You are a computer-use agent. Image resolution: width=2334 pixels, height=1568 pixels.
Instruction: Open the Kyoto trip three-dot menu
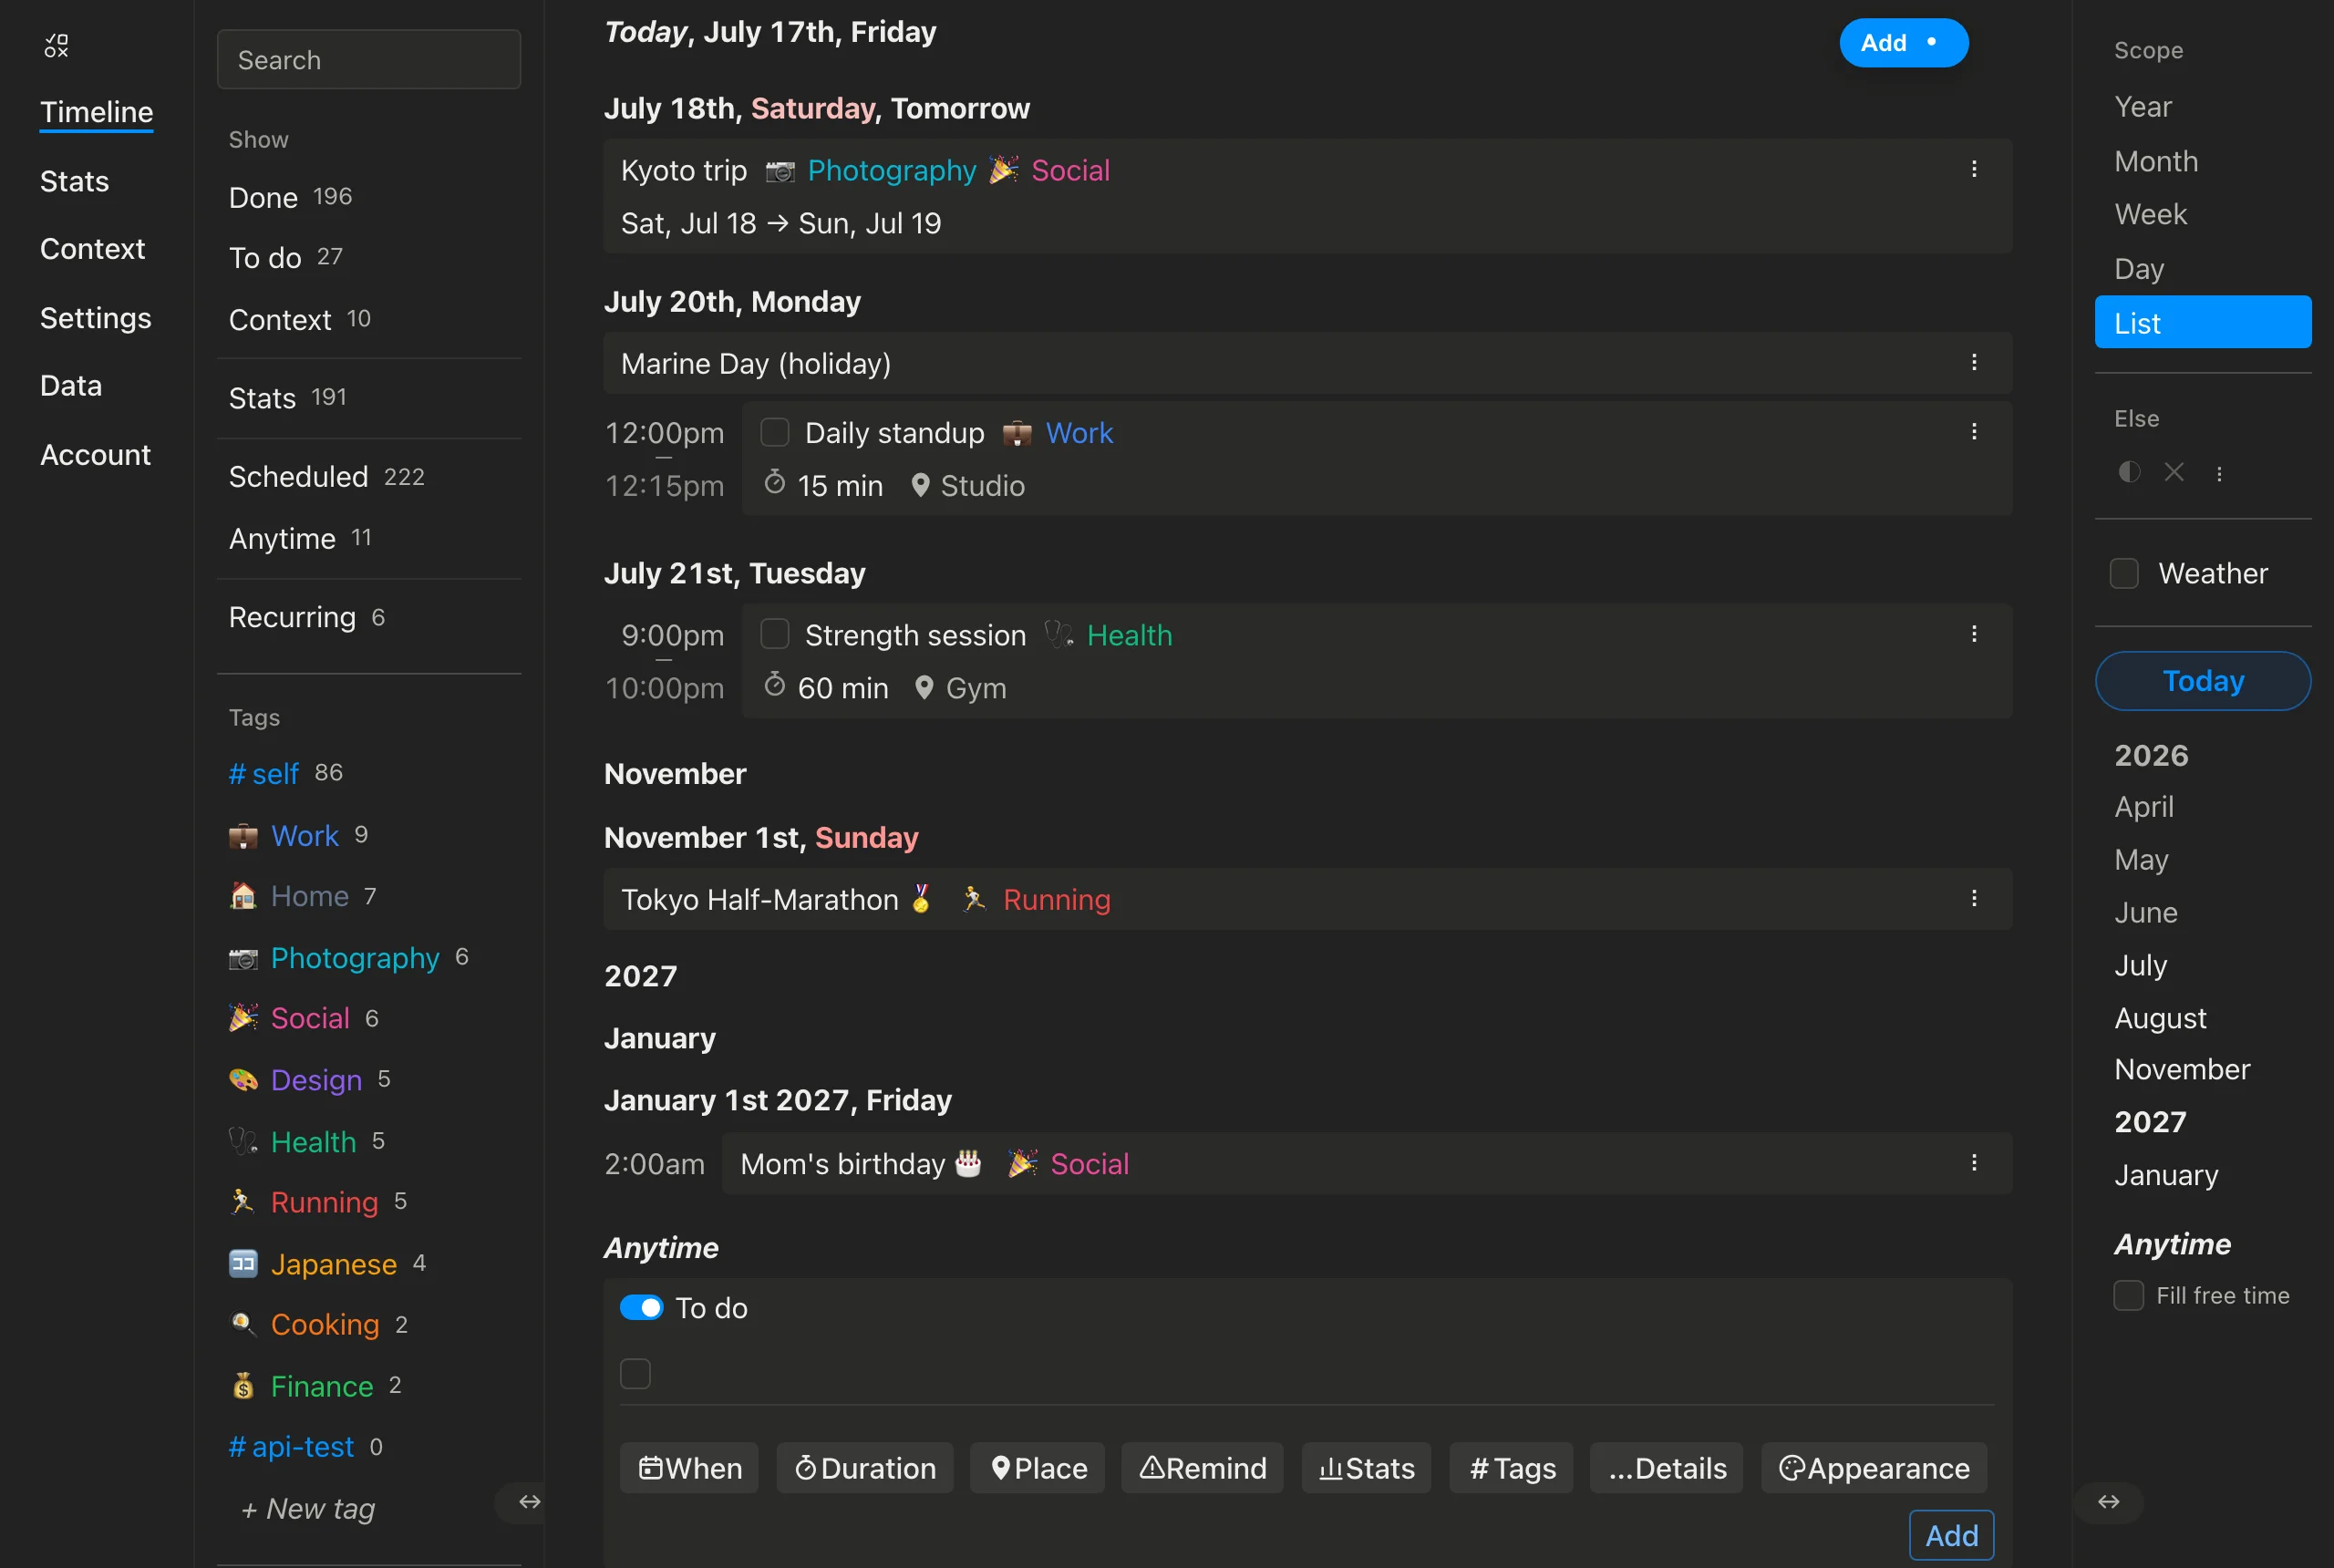point(1974,169)
